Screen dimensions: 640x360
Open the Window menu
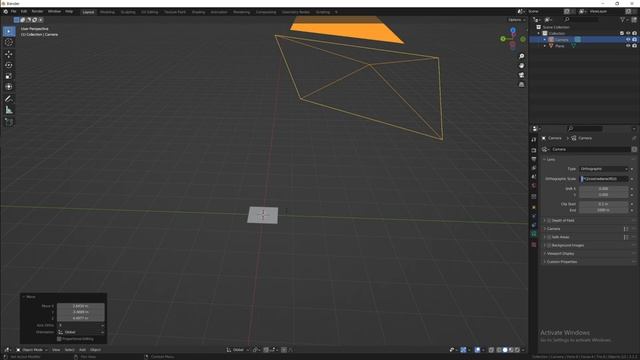pyautogui.click(x=54, y=11)
